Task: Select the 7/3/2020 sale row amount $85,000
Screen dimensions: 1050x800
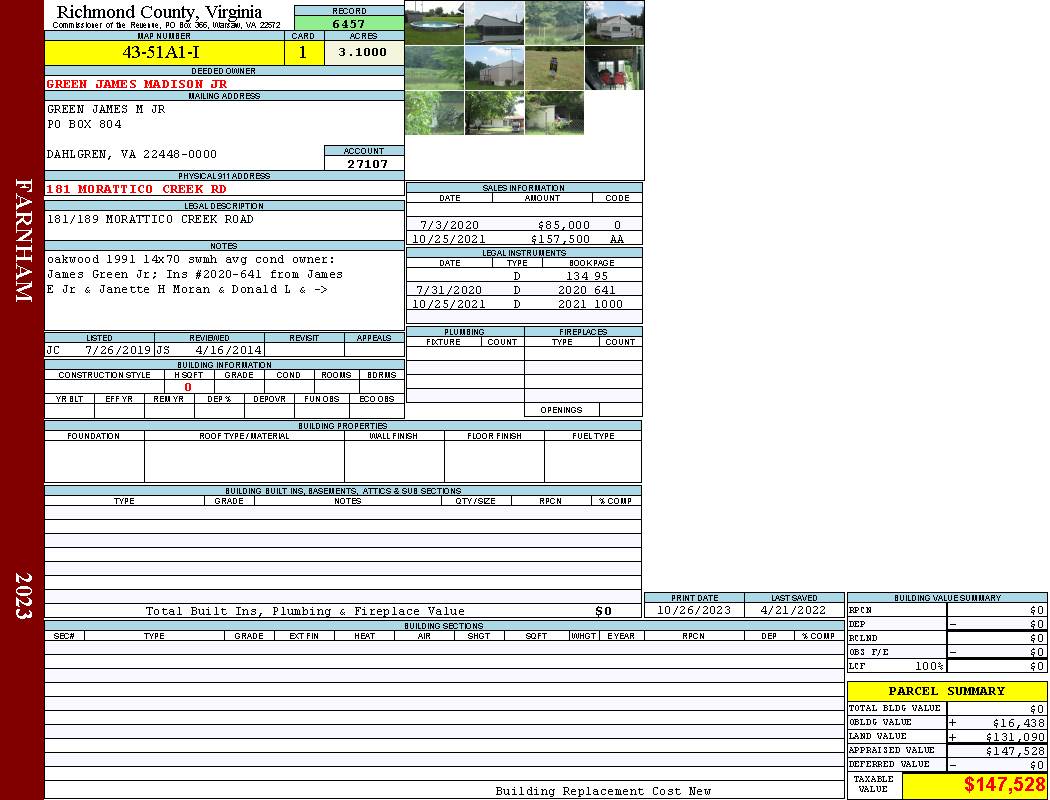Action: click(563, 225)
